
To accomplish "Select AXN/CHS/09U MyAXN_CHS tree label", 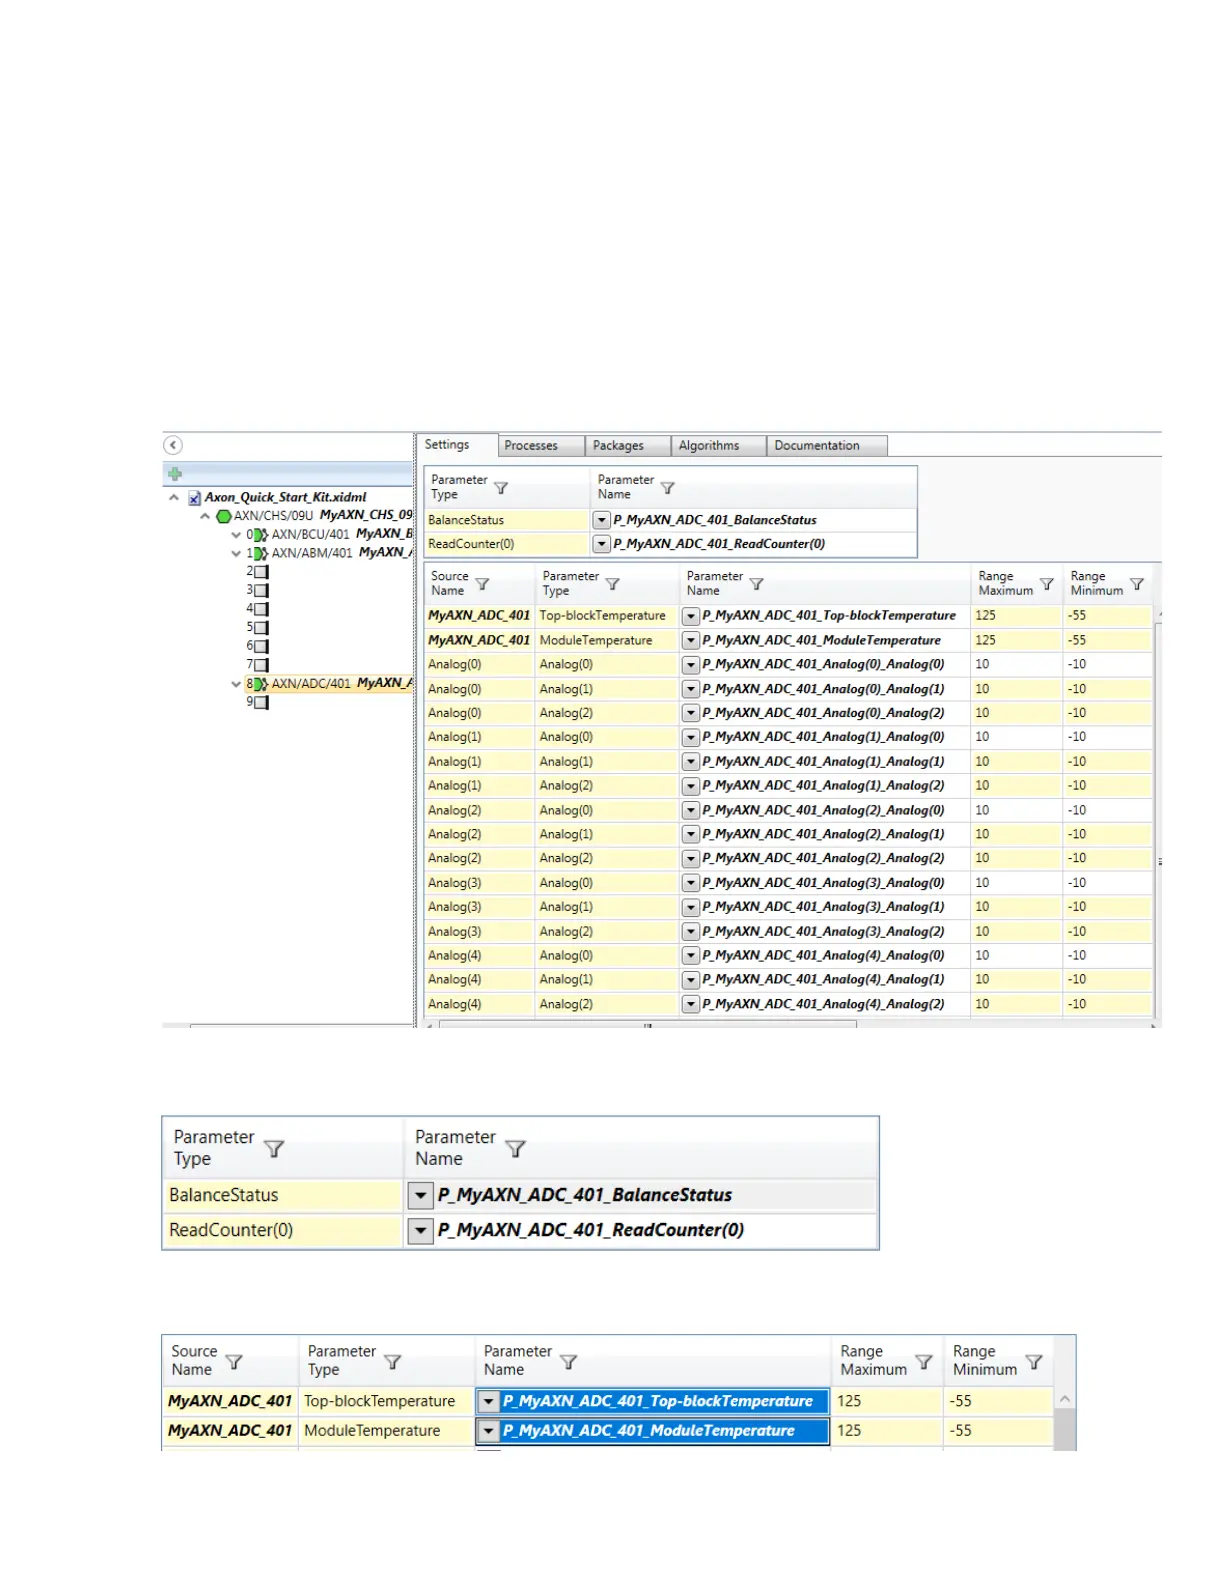I will coord(323,516).
